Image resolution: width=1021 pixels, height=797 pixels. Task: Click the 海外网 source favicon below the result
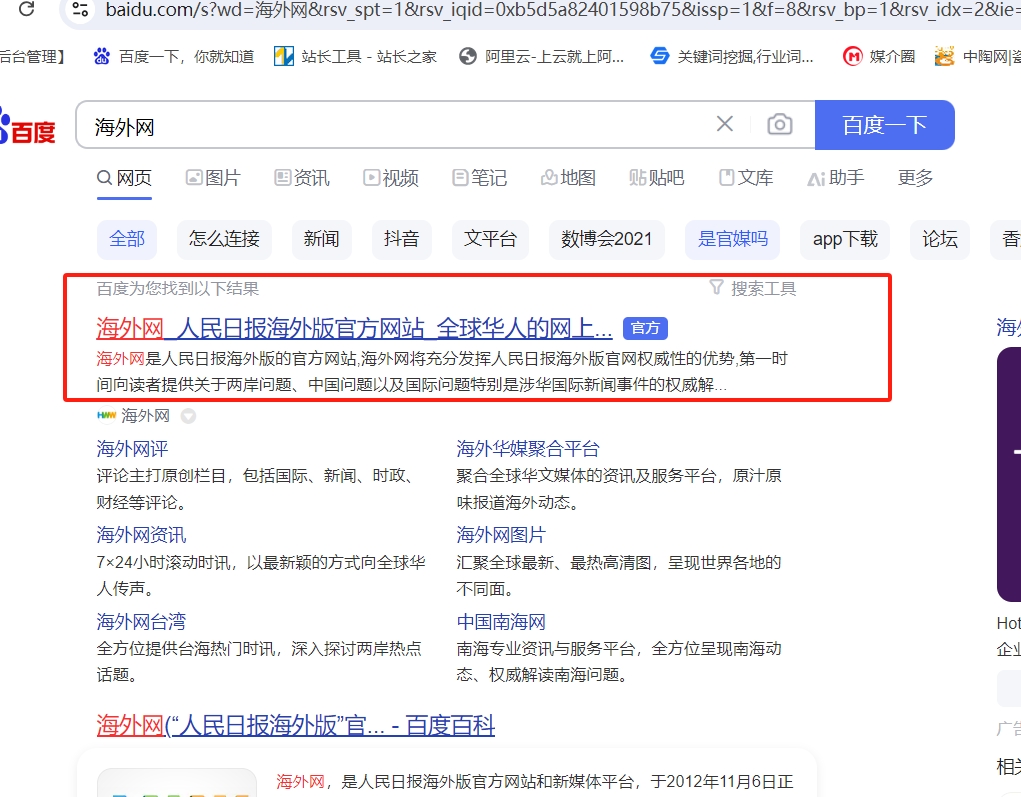(x=106, y=415)
